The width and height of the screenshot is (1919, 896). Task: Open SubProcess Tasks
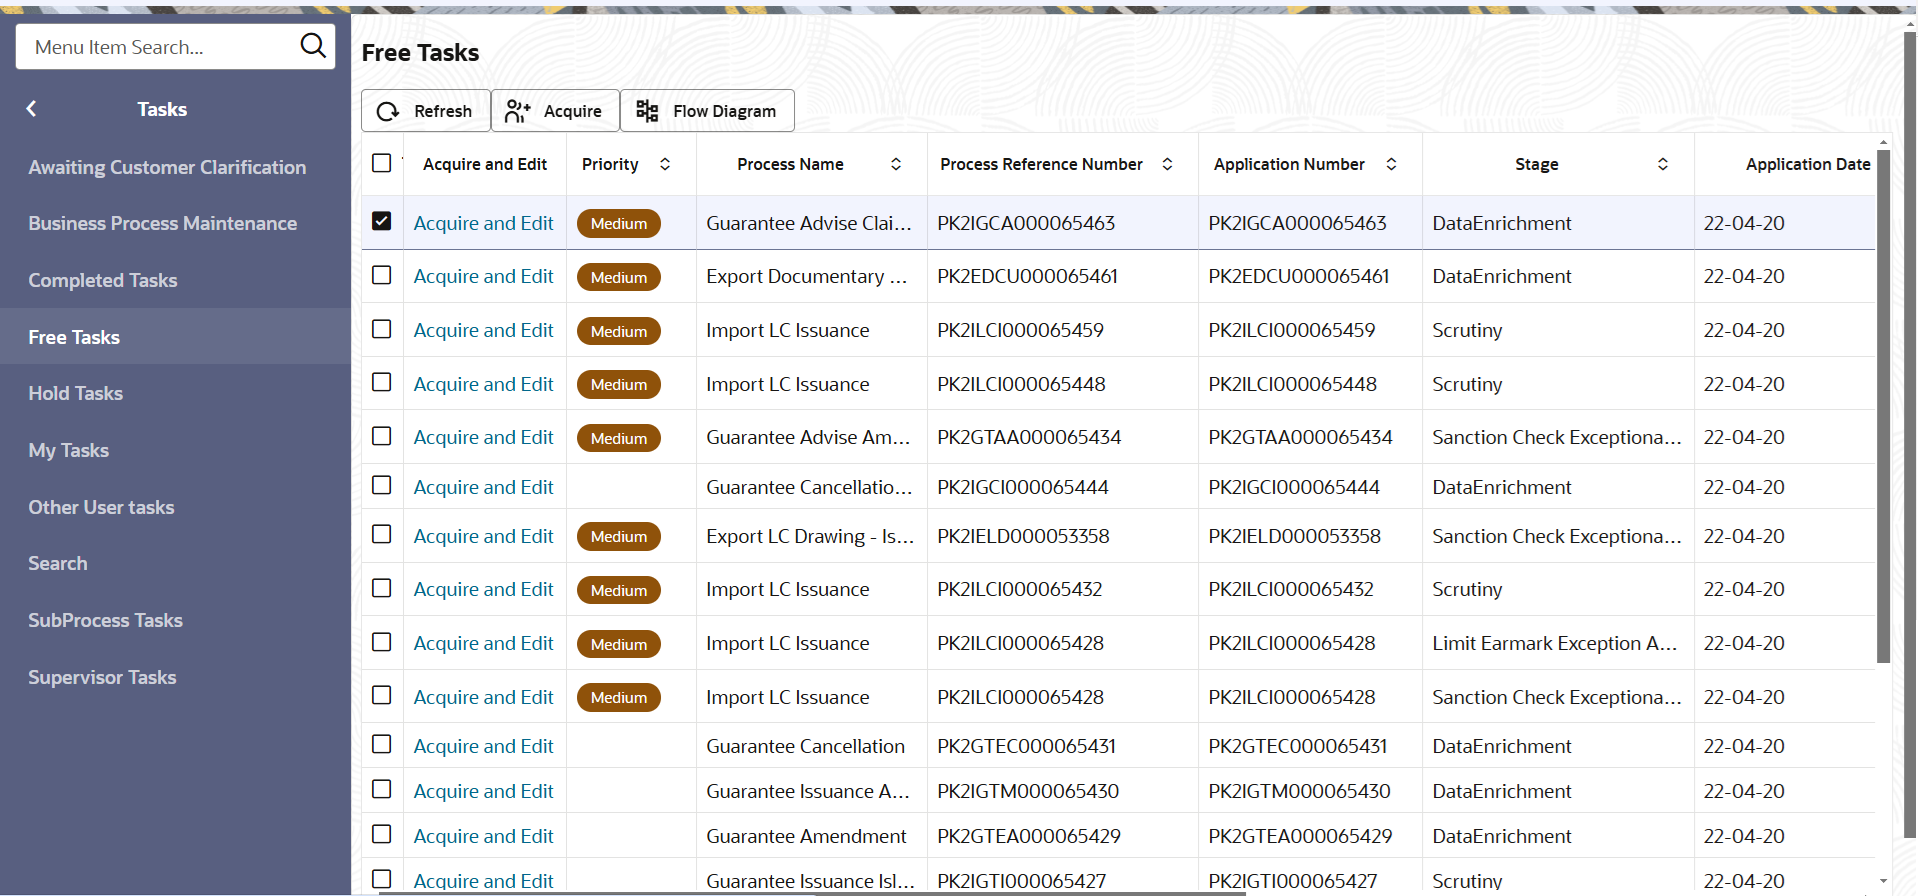click(x=105, y=620)
